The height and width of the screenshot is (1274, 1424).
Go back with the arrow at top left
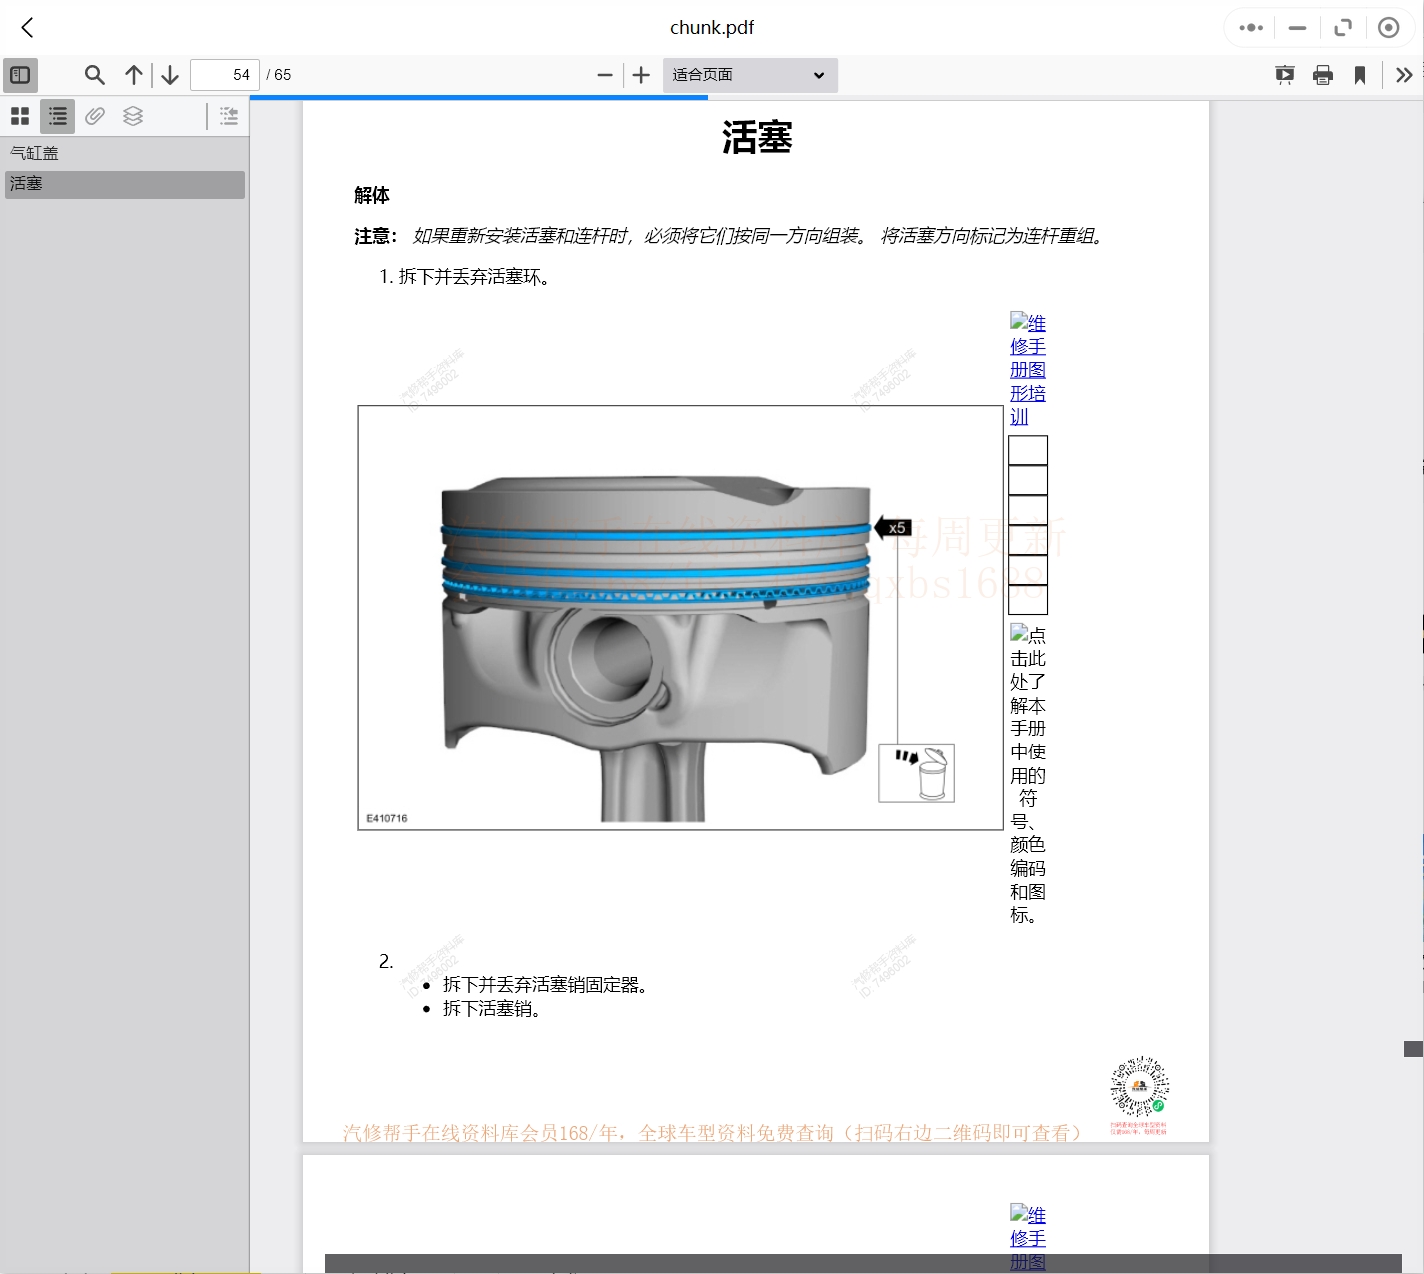point(27,28)
